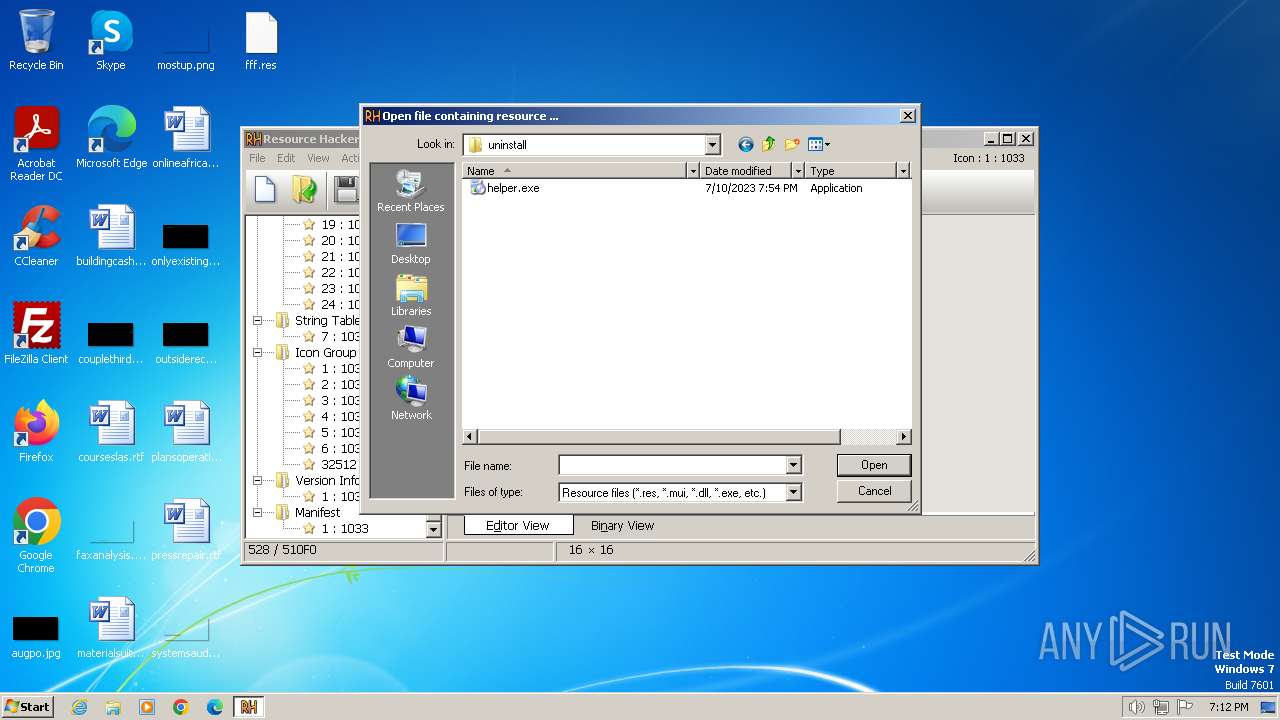Collapse the Version Info tree node

click(x=257, y=481)
